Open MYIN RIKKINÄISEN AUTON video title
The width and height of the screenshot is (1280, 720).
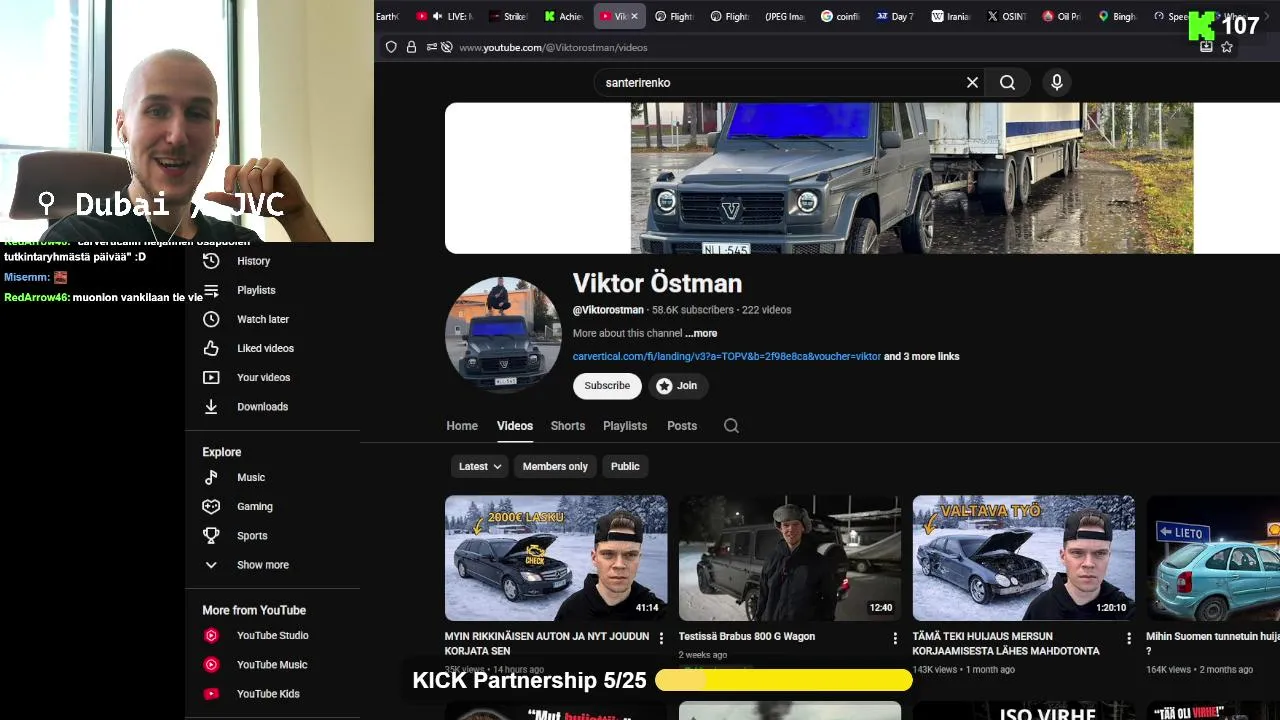546,643
